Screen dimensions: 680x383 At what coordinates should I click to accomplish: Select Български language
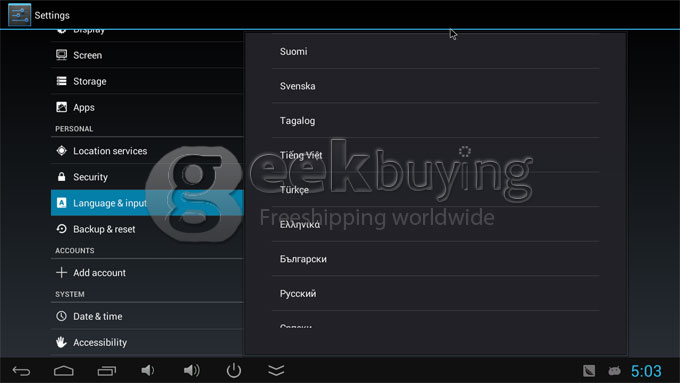tap(436, 259)
